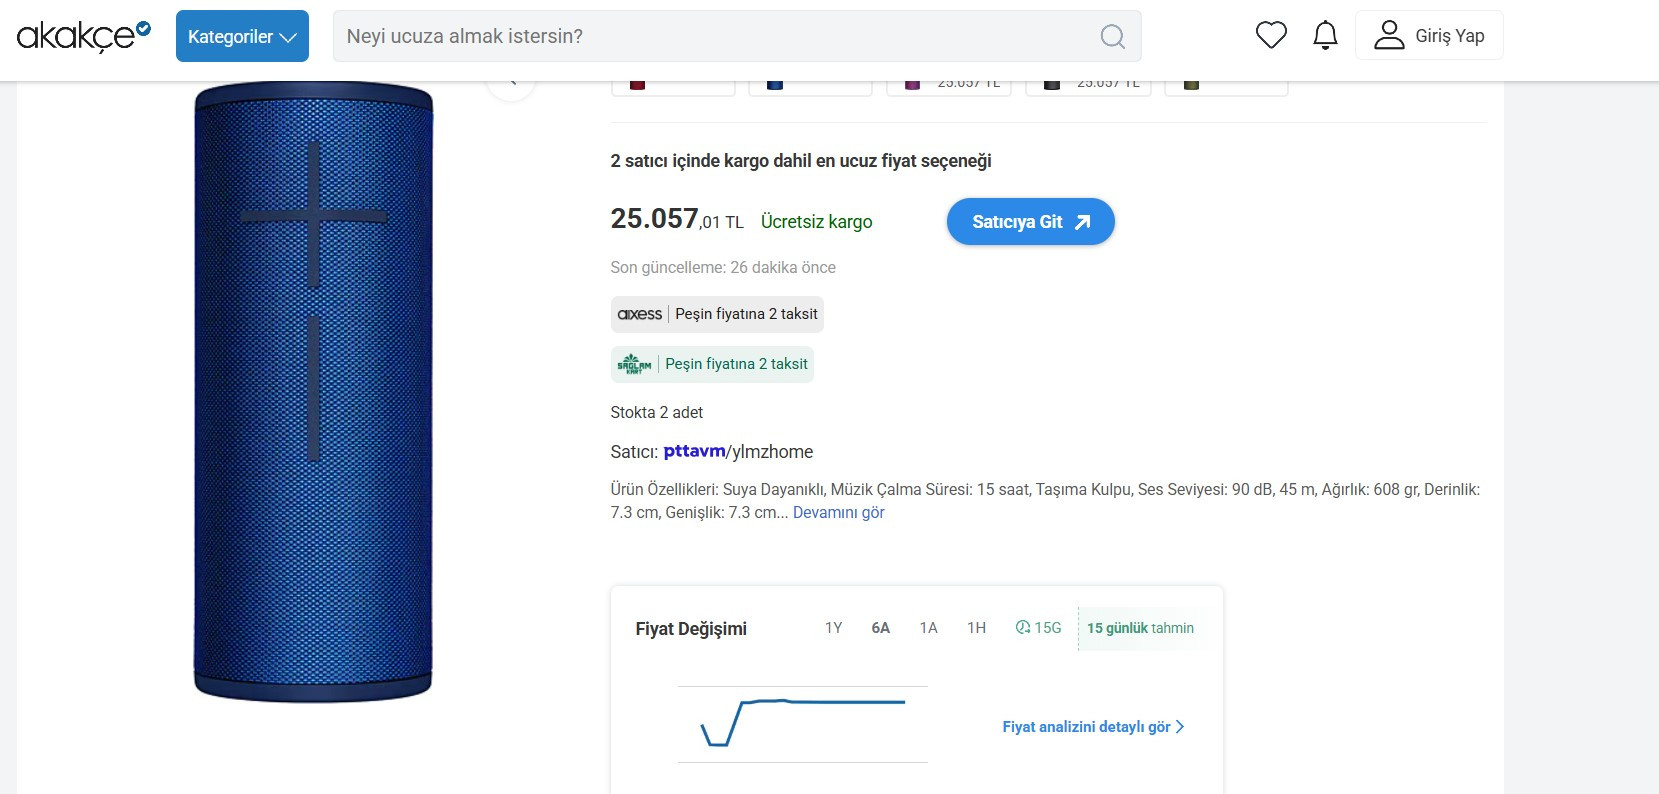This screenshot has width=1659, height=794.
Task: Open detailed price analysis chevron
Action: (1180, 727)
